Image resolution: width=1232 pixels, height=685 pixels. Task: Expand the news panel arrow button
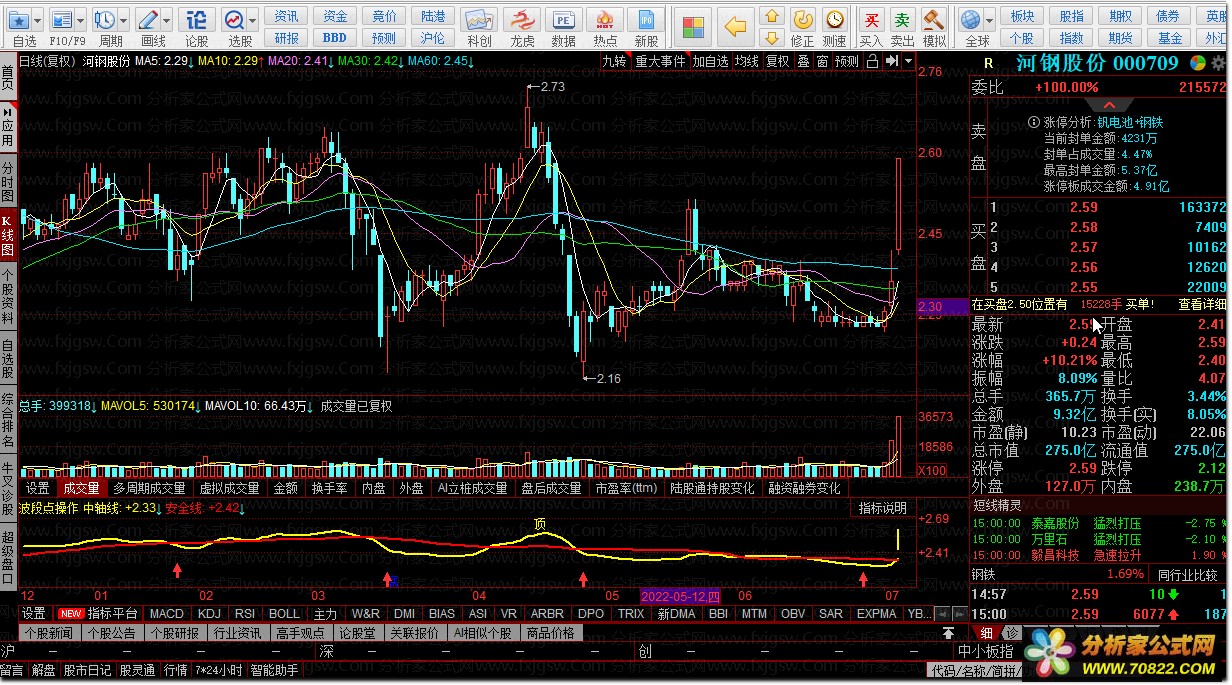(948, 633)
